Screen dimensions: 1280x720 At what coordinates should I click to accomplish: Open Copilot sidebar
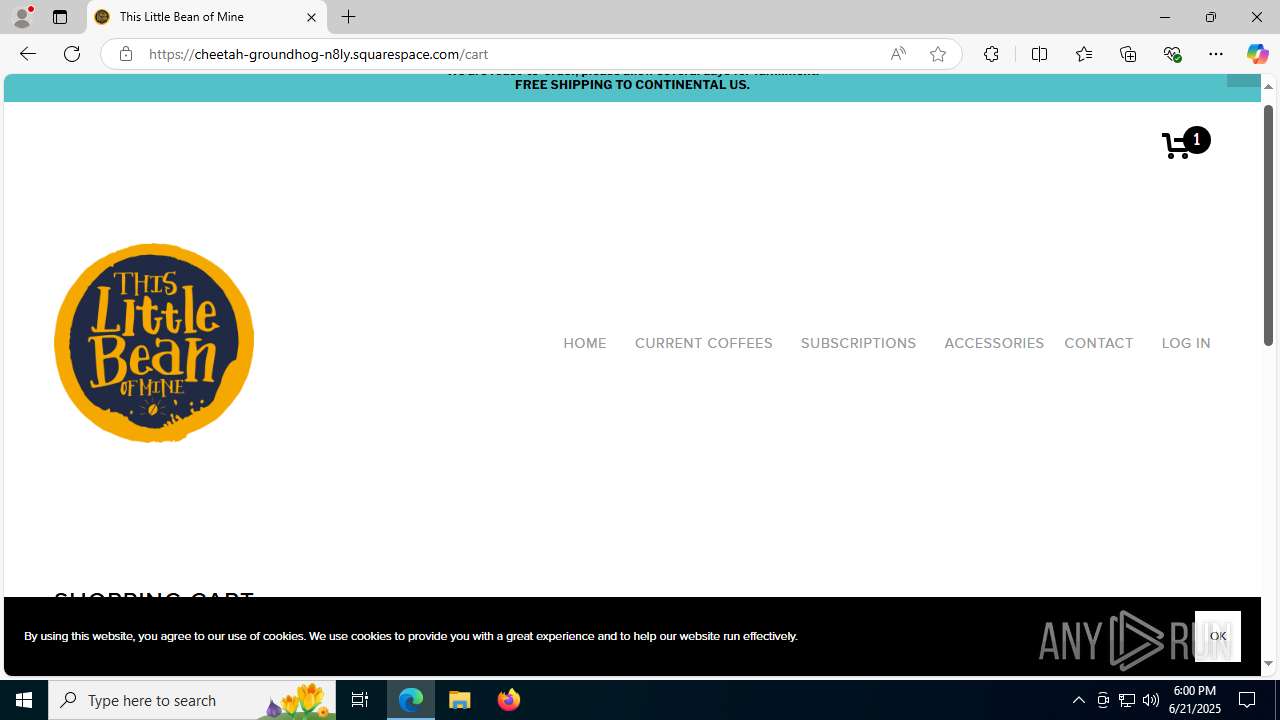pyautogui.click(x=1257, y=54)
